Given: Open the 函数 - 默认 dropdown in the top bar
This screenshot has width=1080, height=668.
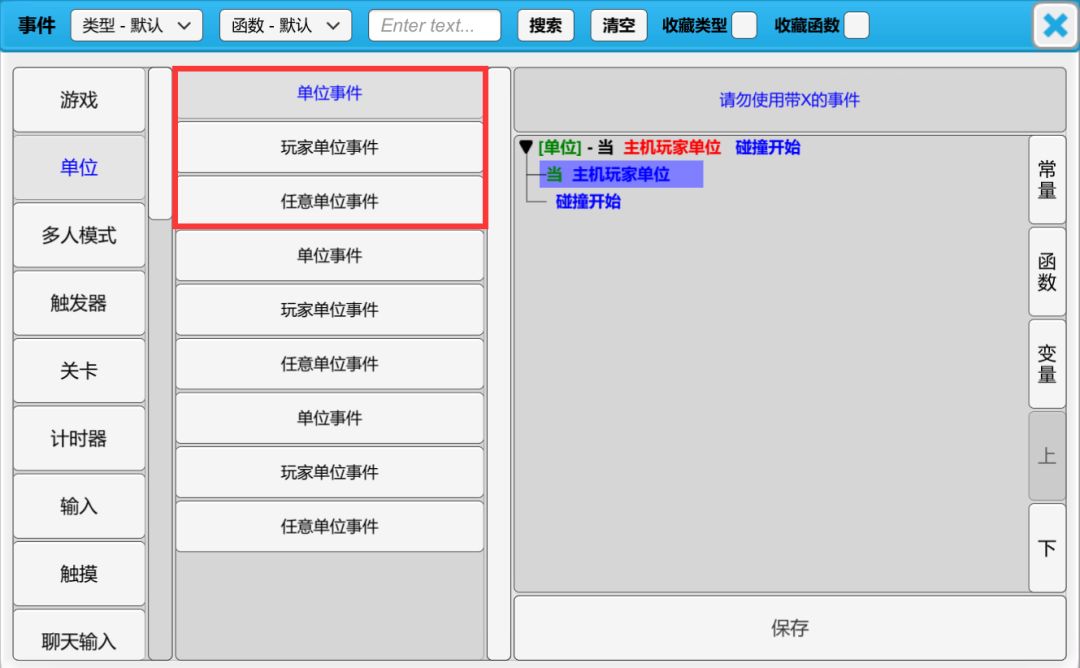Looking at the screenshot, I should (x=285, y=26).
